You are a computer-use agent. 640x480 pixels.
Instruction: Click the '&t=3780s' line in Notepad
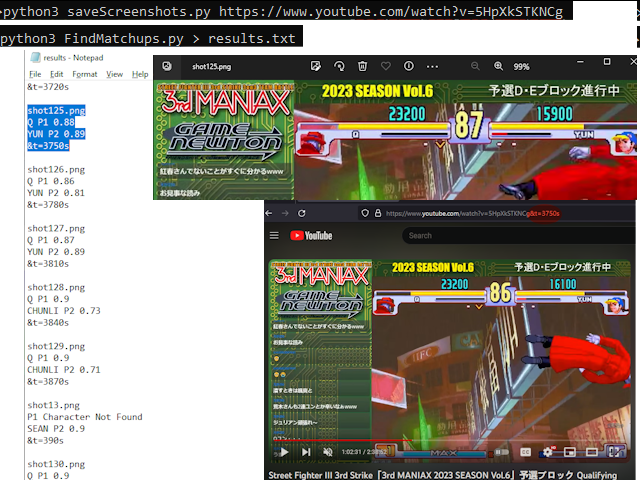[48, 204]
